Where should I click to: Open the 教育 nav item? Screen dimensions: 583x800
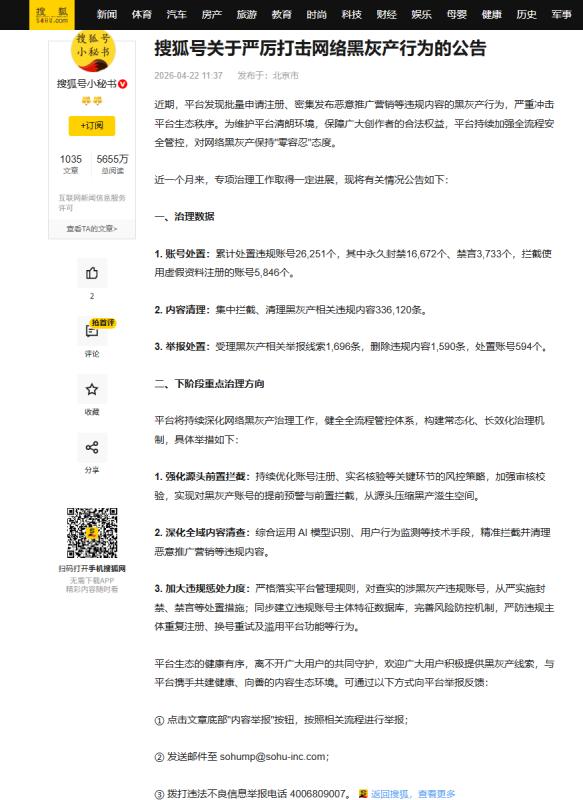282,15
